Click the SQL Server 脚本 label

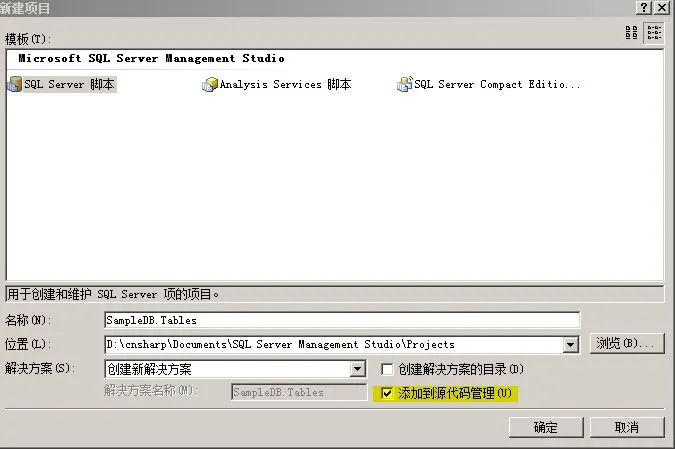69,84
